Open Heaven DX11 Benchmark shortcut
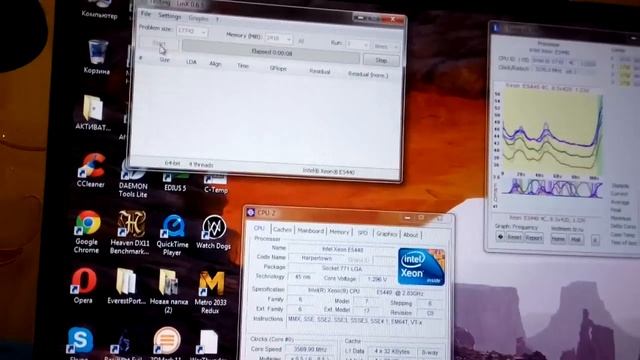 tap(130, 232)
